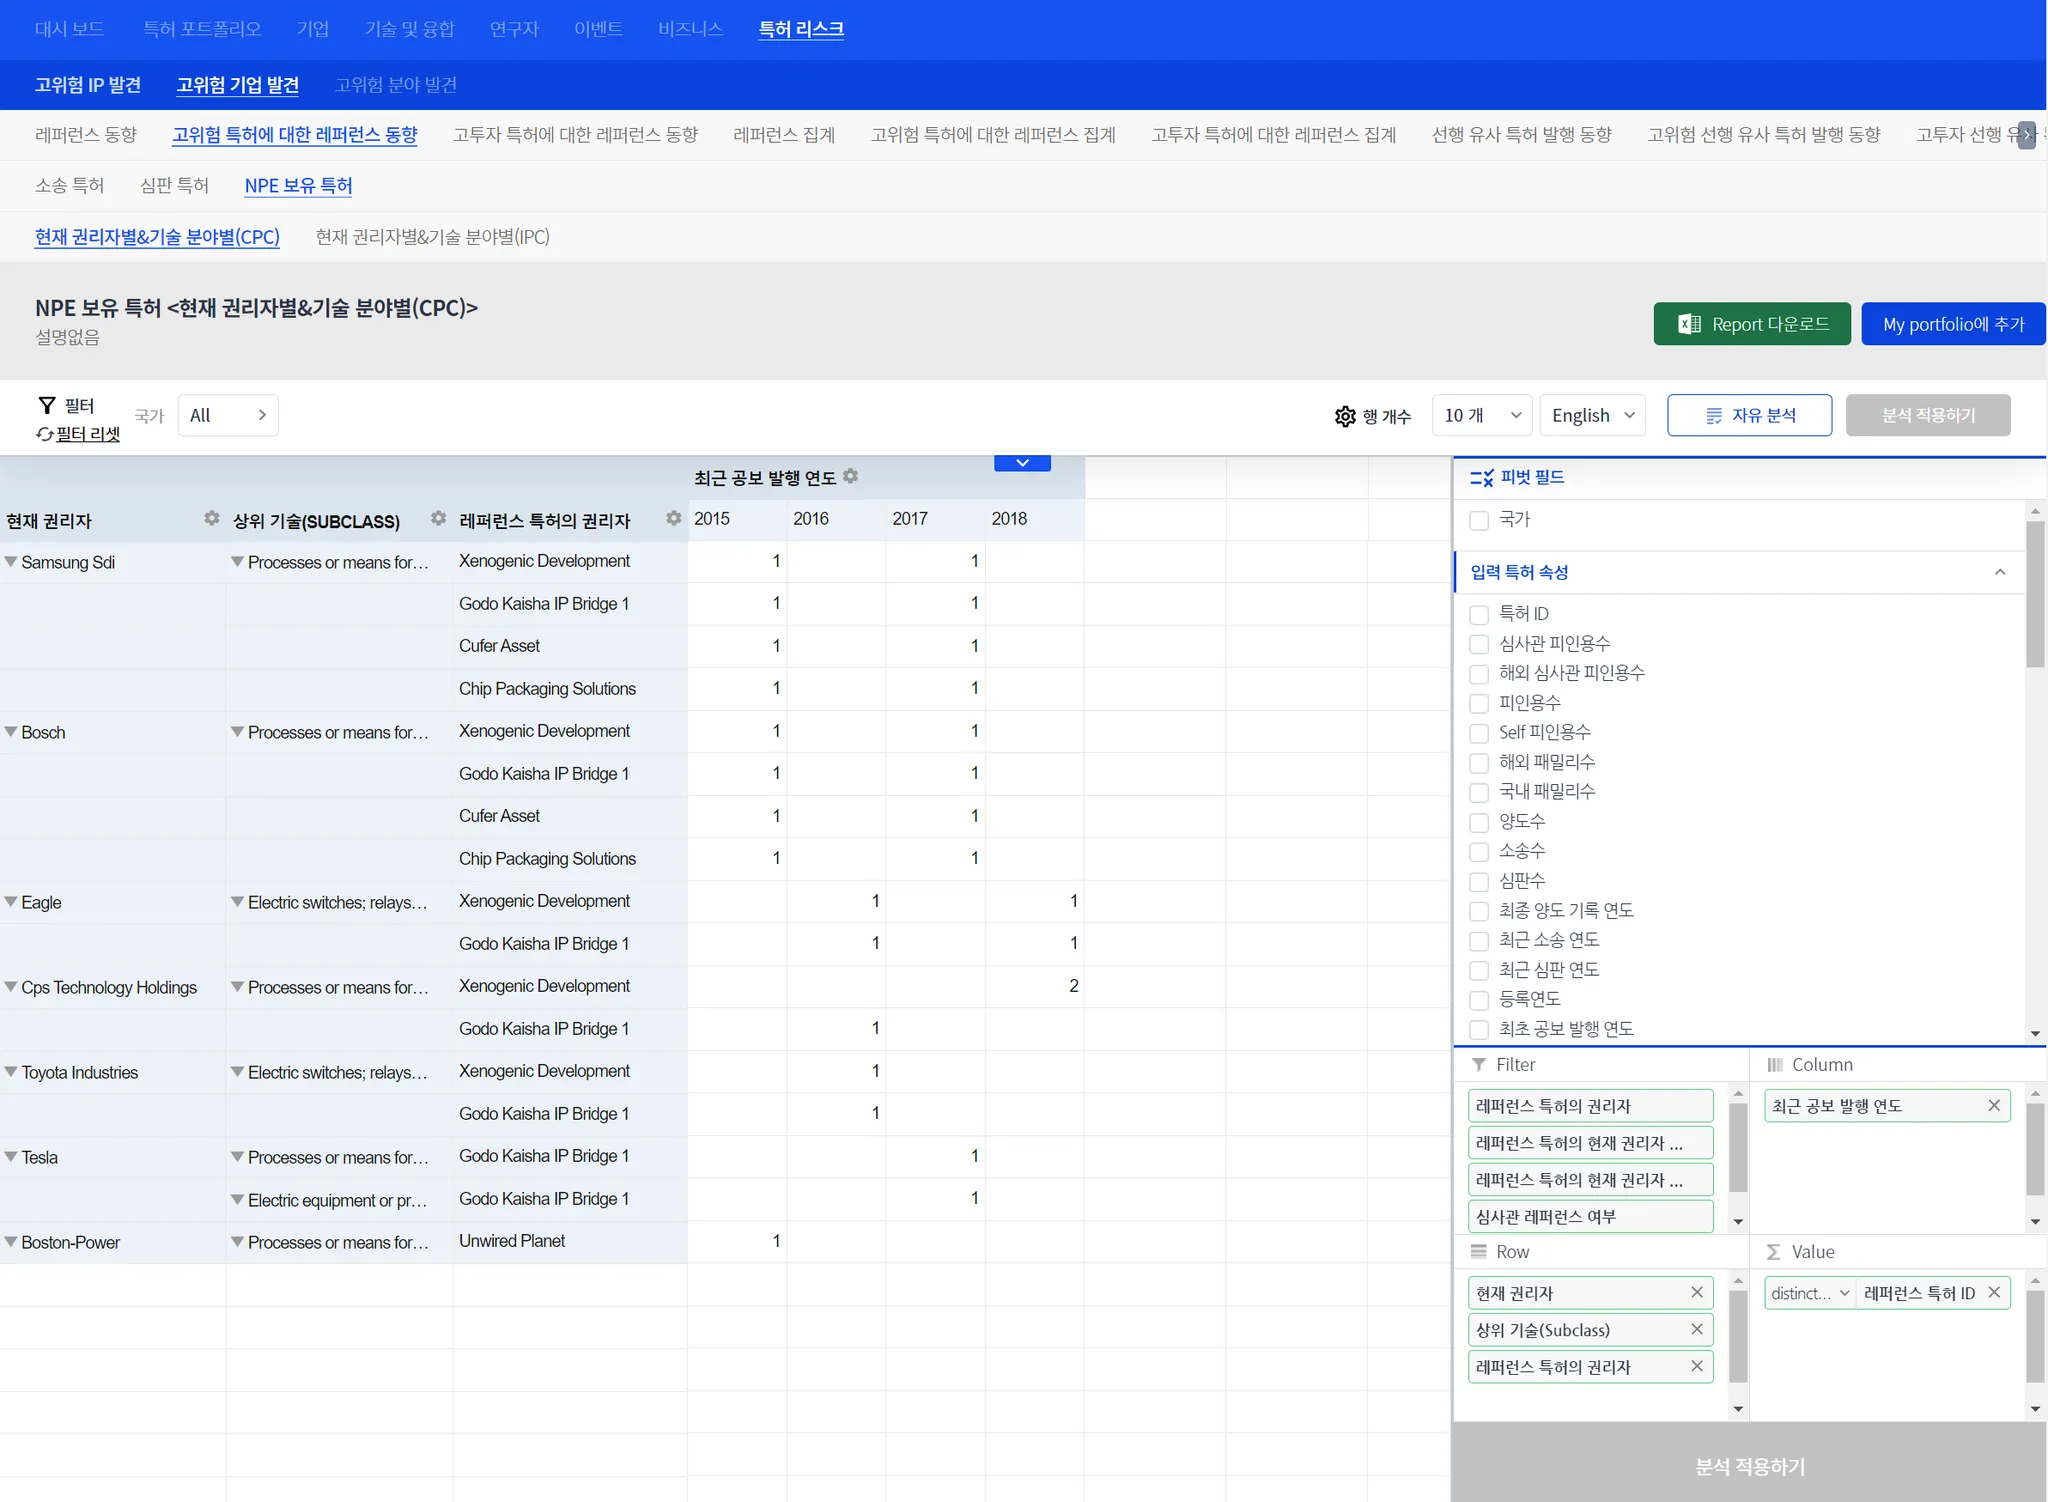Click the 필터 funnel icon
This screenshot has width=2048, height=1502.
(46, 405)
